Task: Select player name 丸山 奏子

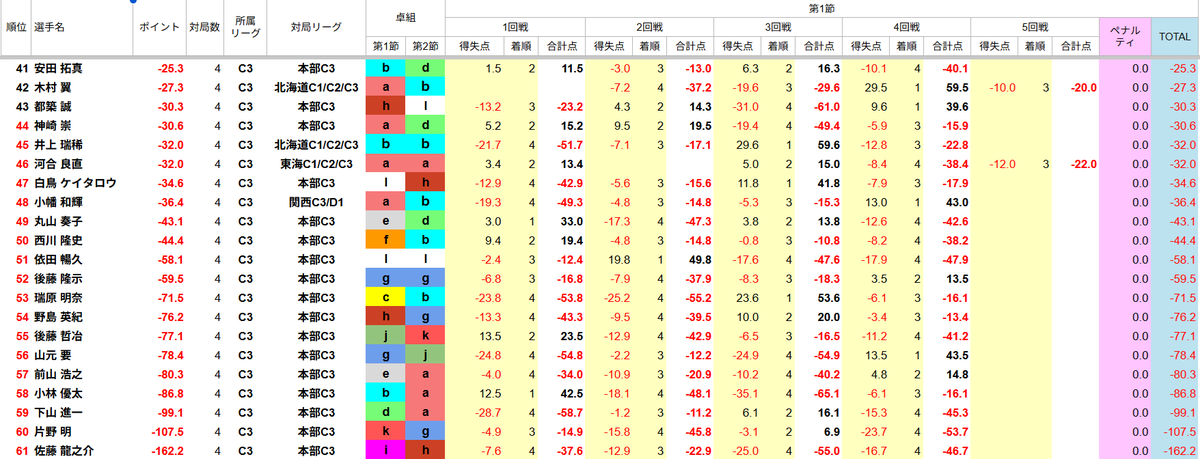Action: coord(58,220)
